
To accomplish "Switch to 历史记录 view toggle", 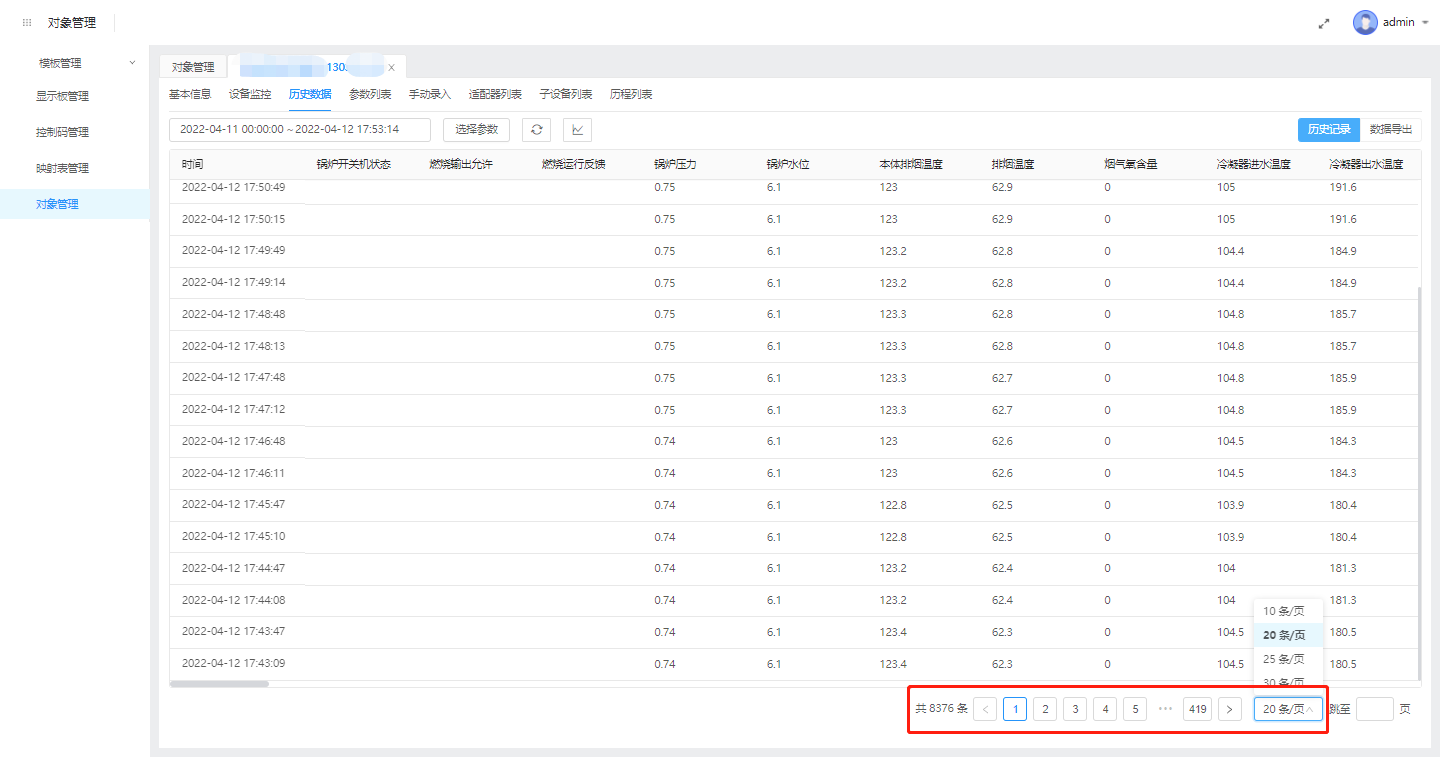I will 1329,129.
